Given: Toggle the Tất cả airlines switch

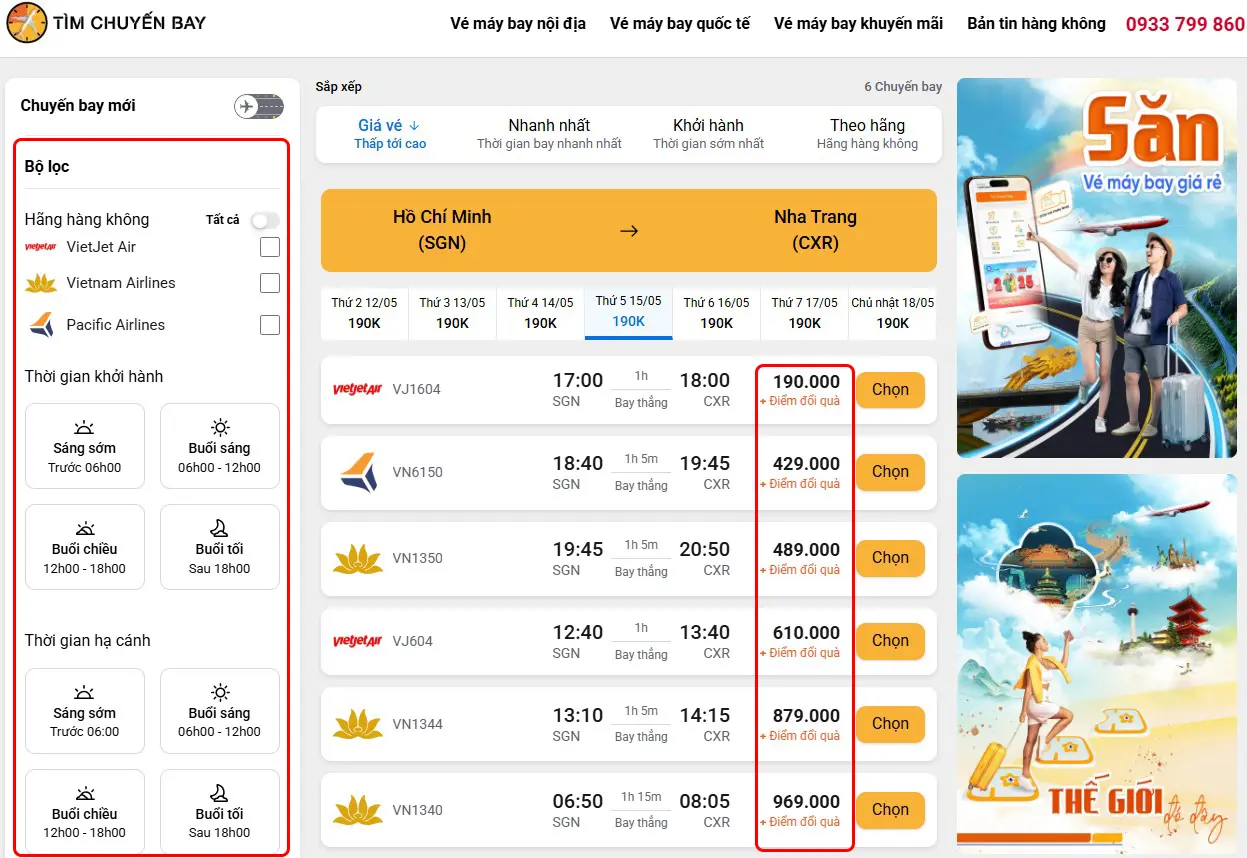Looking at the screenshot, I should point(265,220).
